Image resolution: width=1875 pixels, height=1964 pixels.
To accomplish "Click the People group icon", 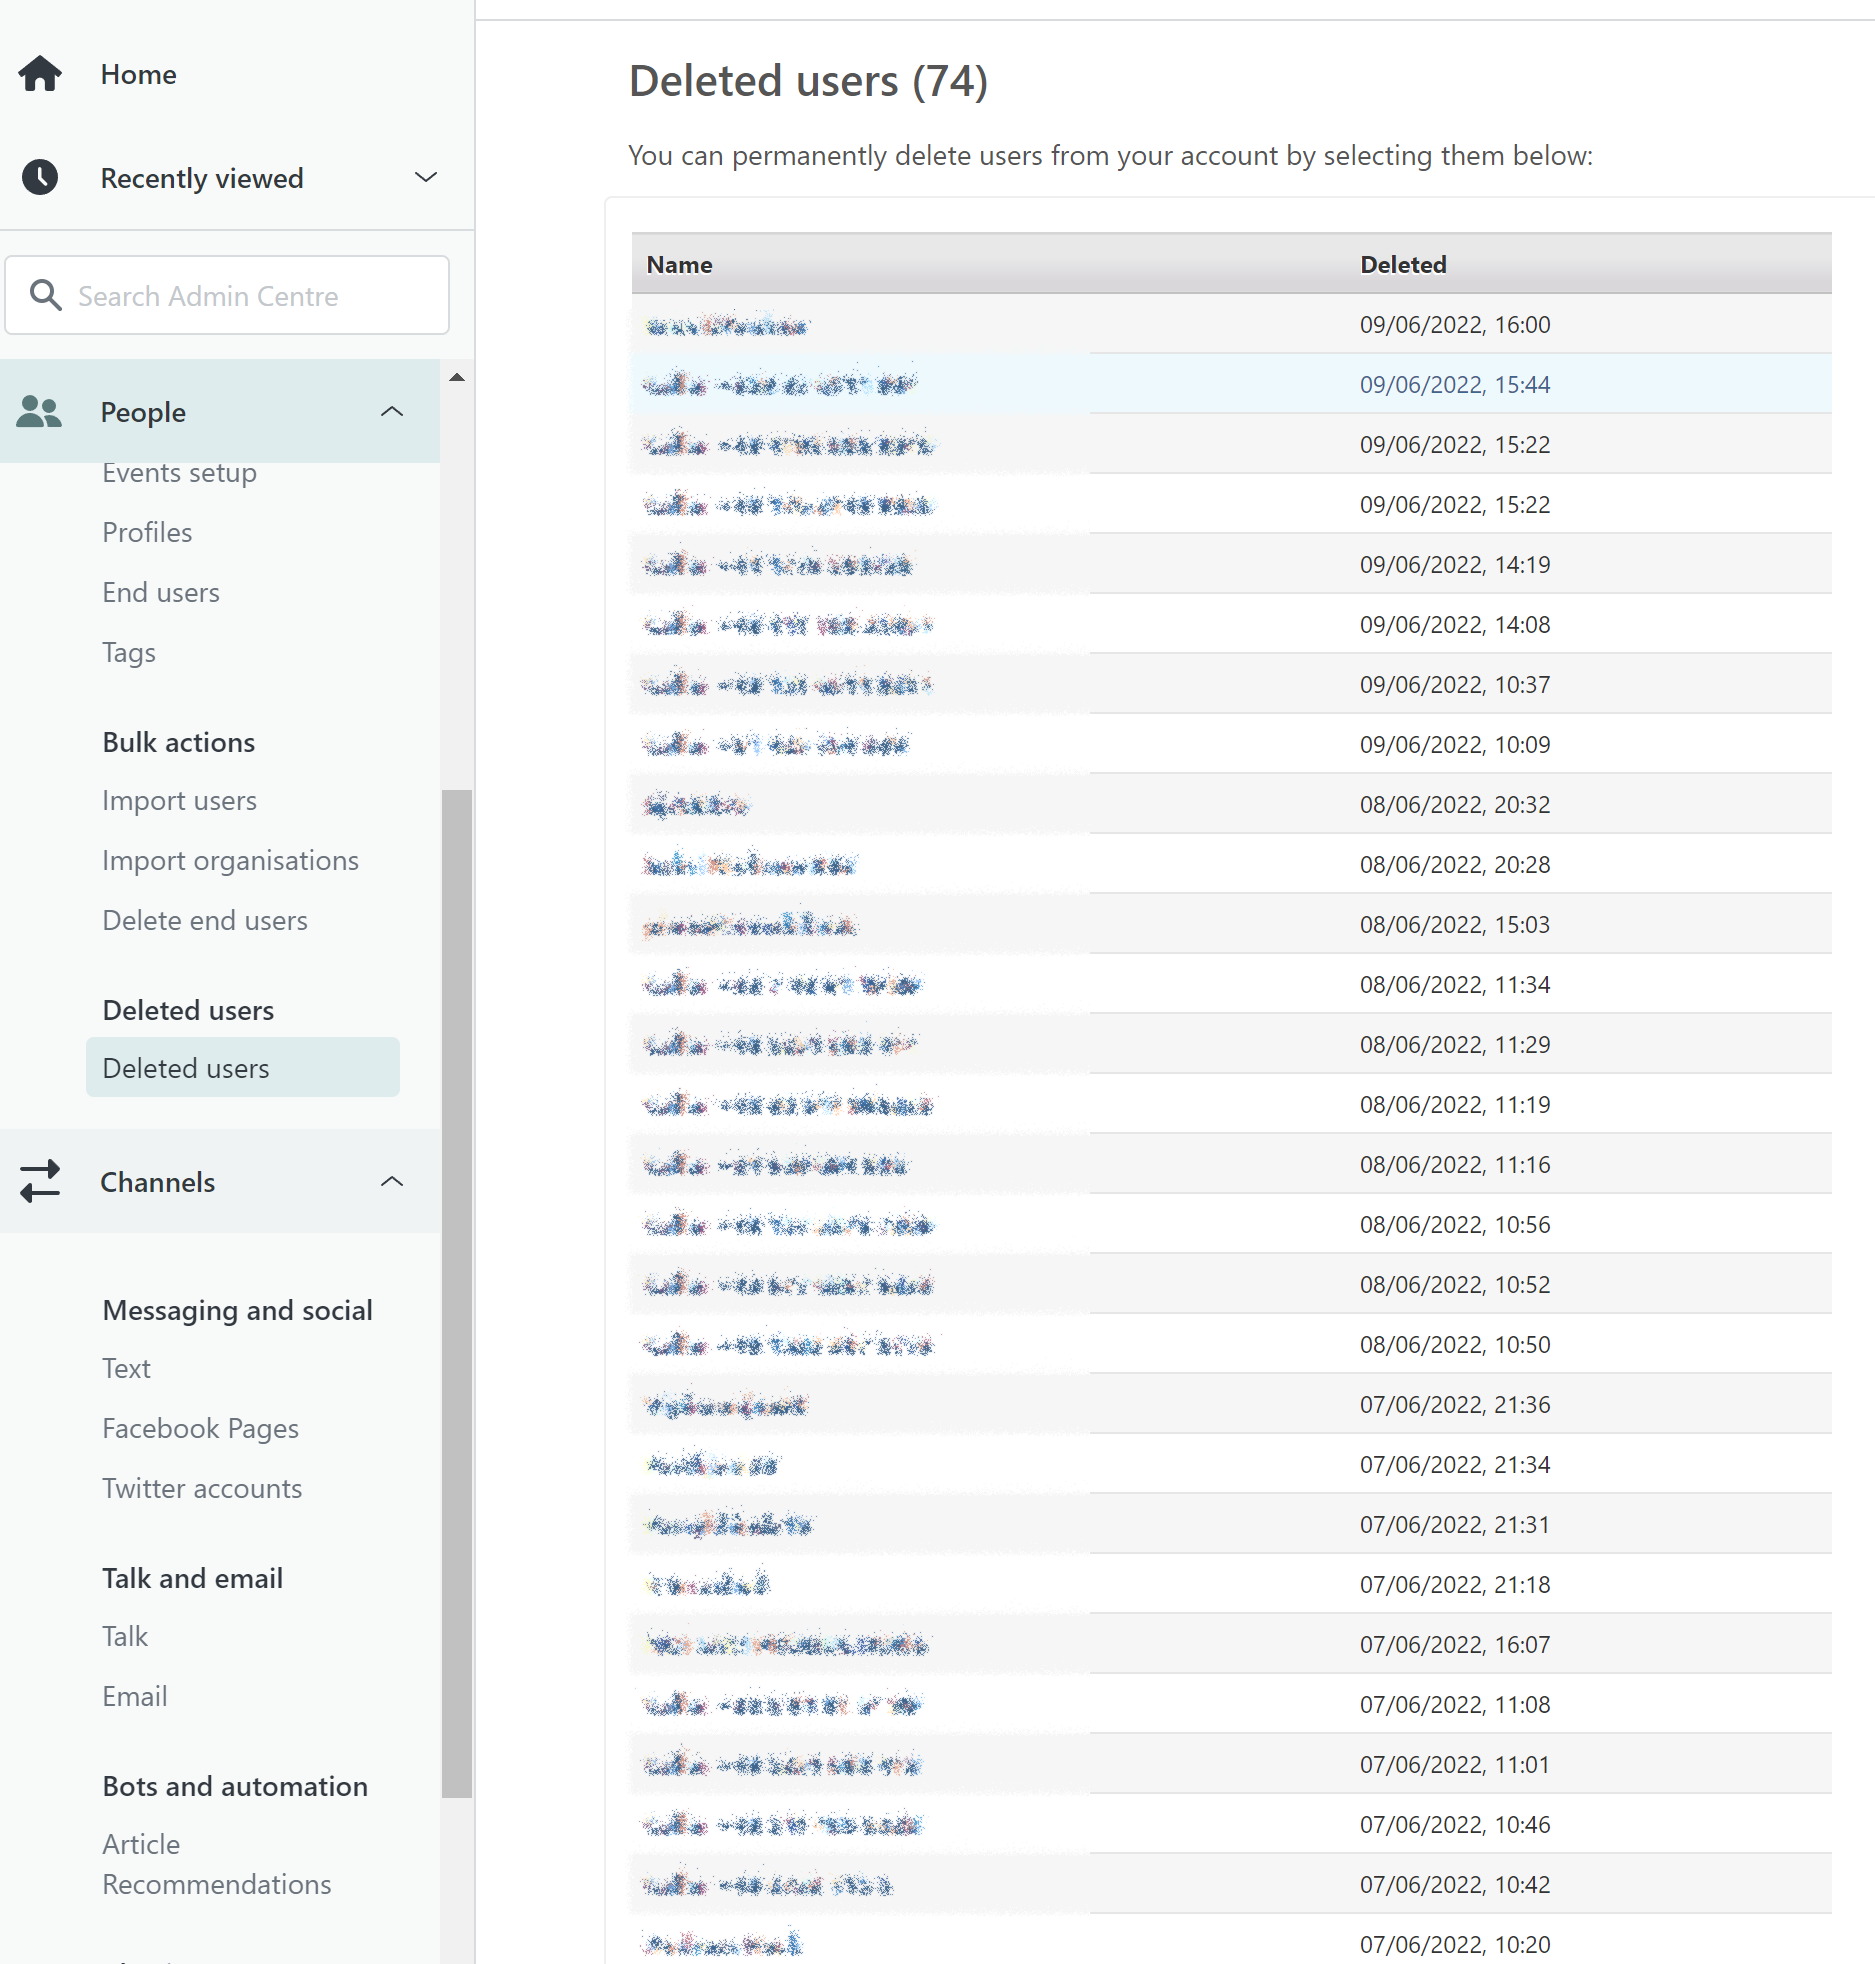I will tap(40, 412).
